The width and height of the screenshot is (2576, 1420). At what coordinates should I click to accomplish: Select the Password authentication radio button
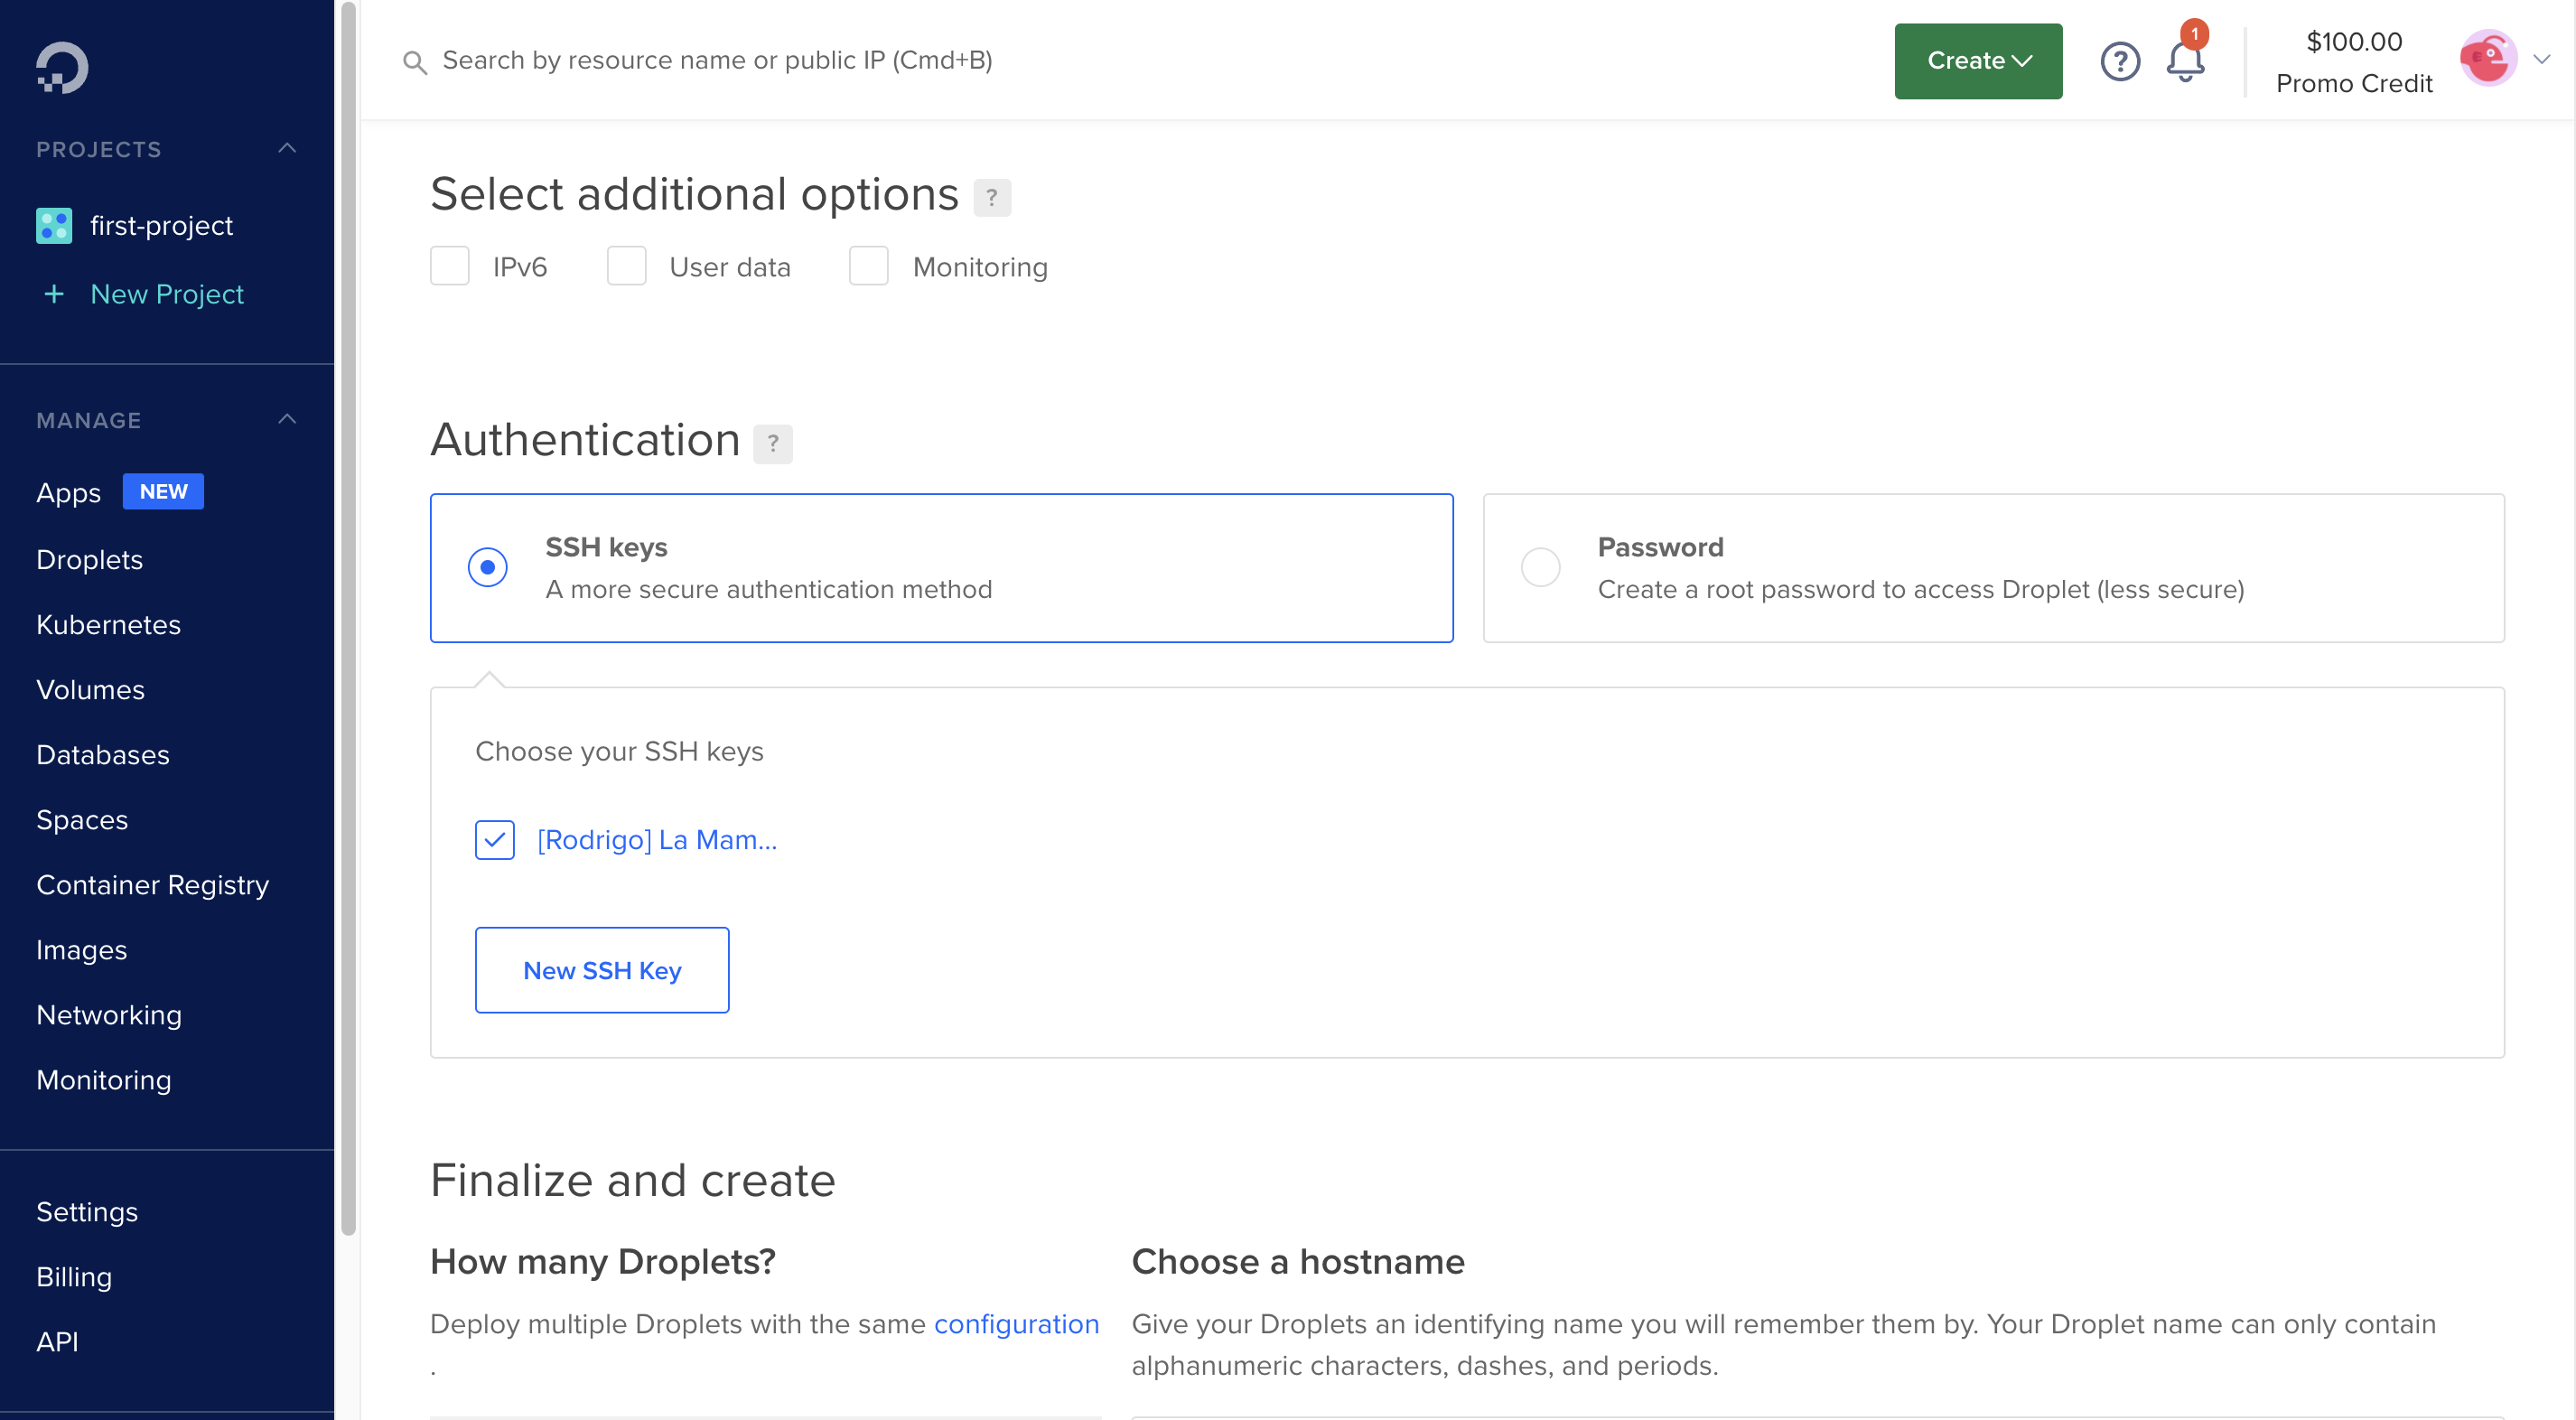tap(1540, 567)
